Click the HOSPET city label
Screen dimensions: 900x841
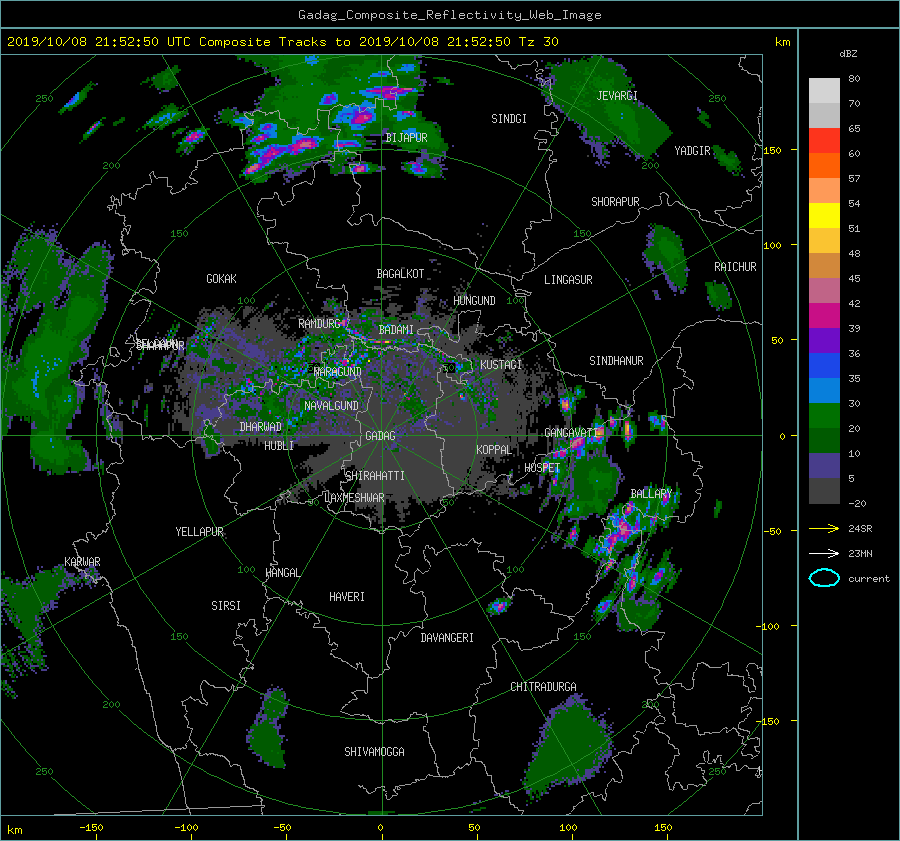pyautogui.click(x=542, y=468)
